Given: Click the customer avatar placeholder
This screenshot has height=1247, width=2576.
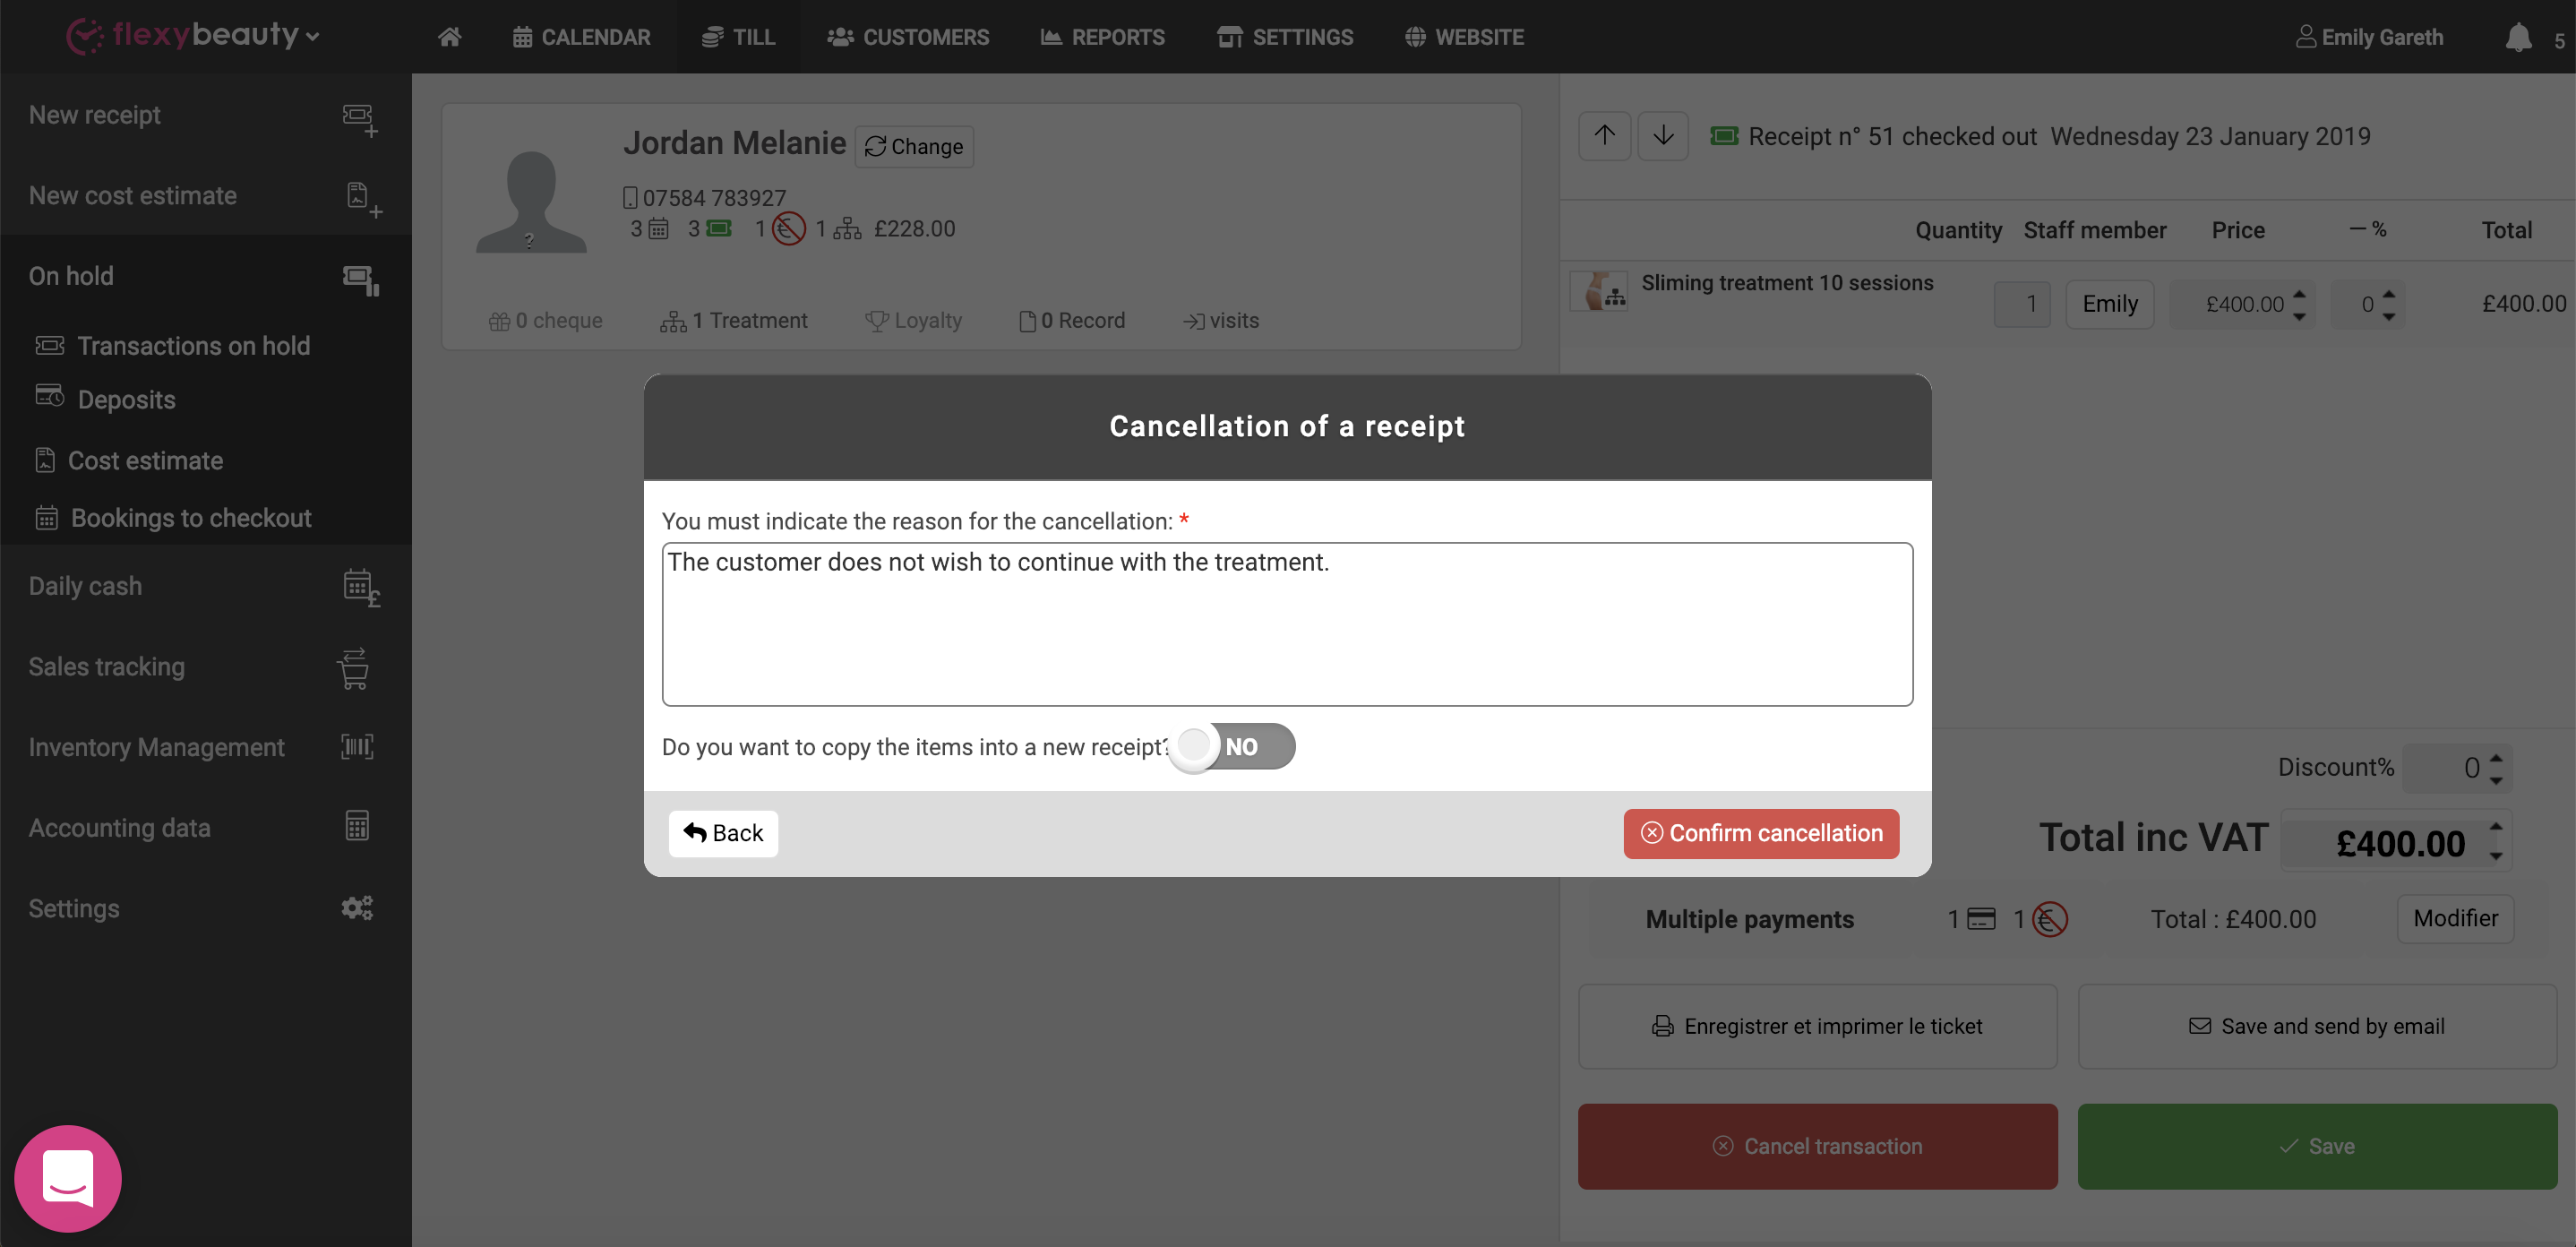Looking at the screenshot, I should 531,201.
